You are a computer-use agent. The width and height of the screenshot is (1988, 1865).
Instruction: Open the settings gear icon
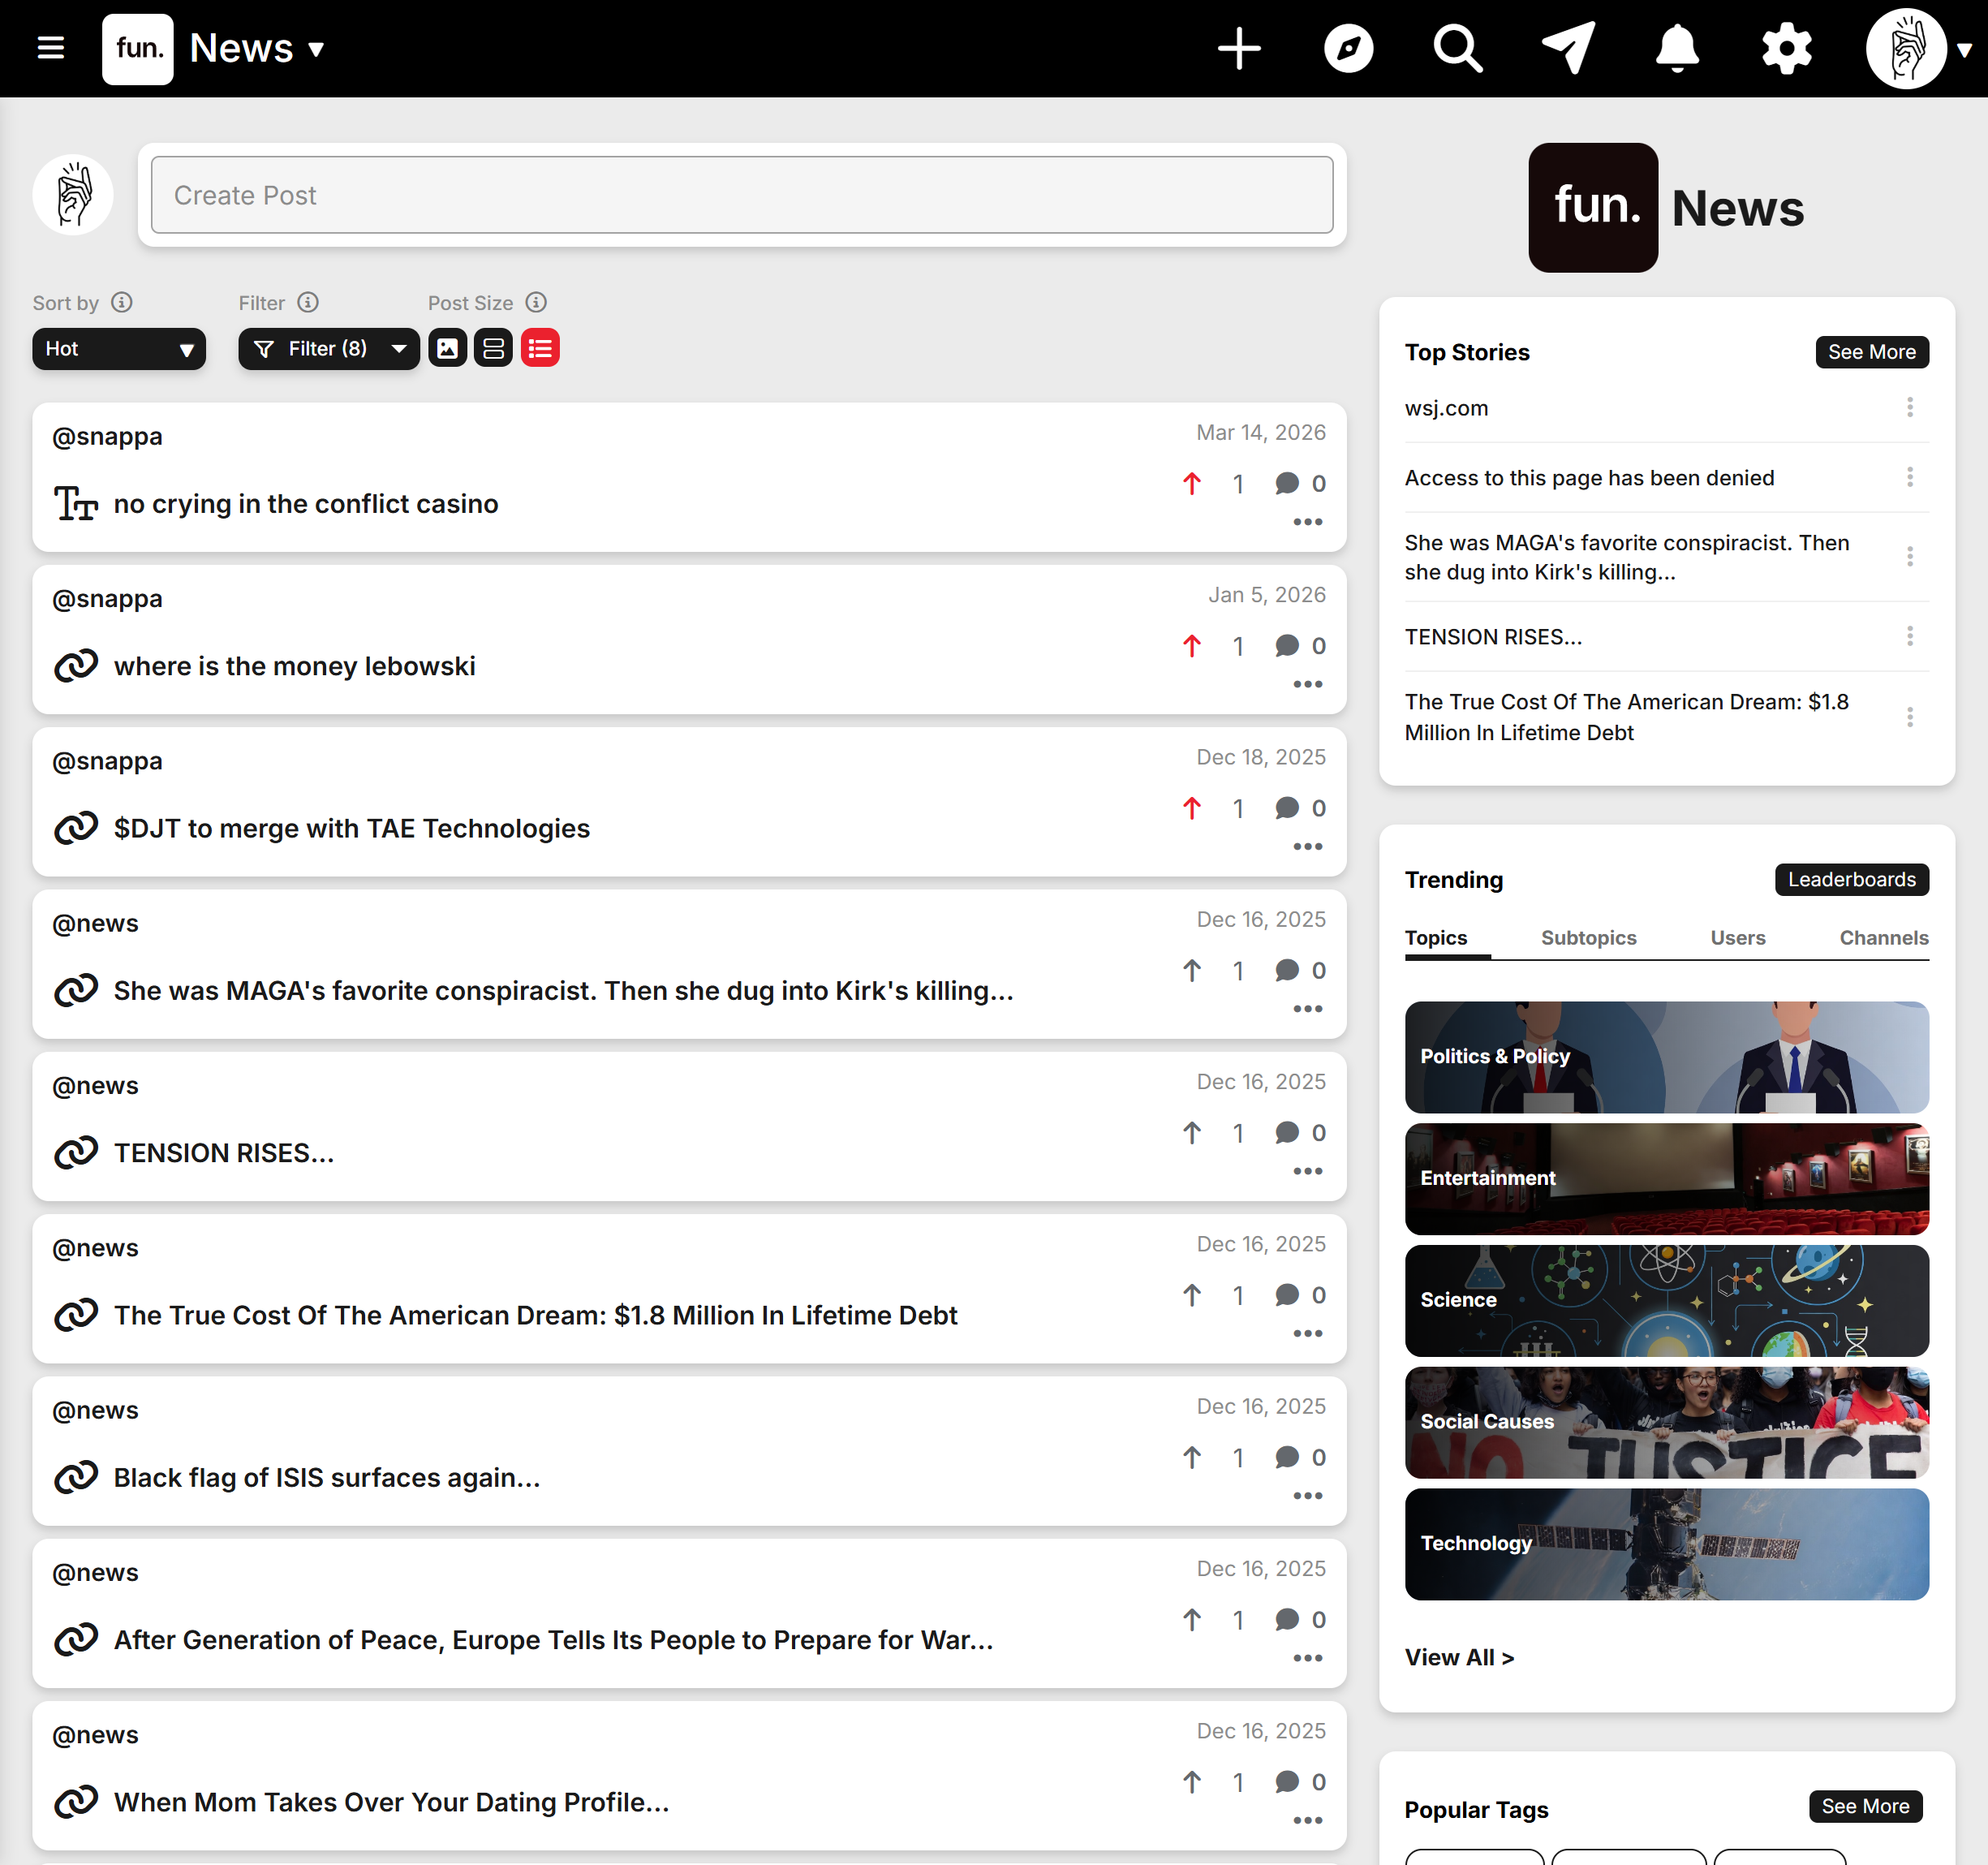pos(1786,48)
